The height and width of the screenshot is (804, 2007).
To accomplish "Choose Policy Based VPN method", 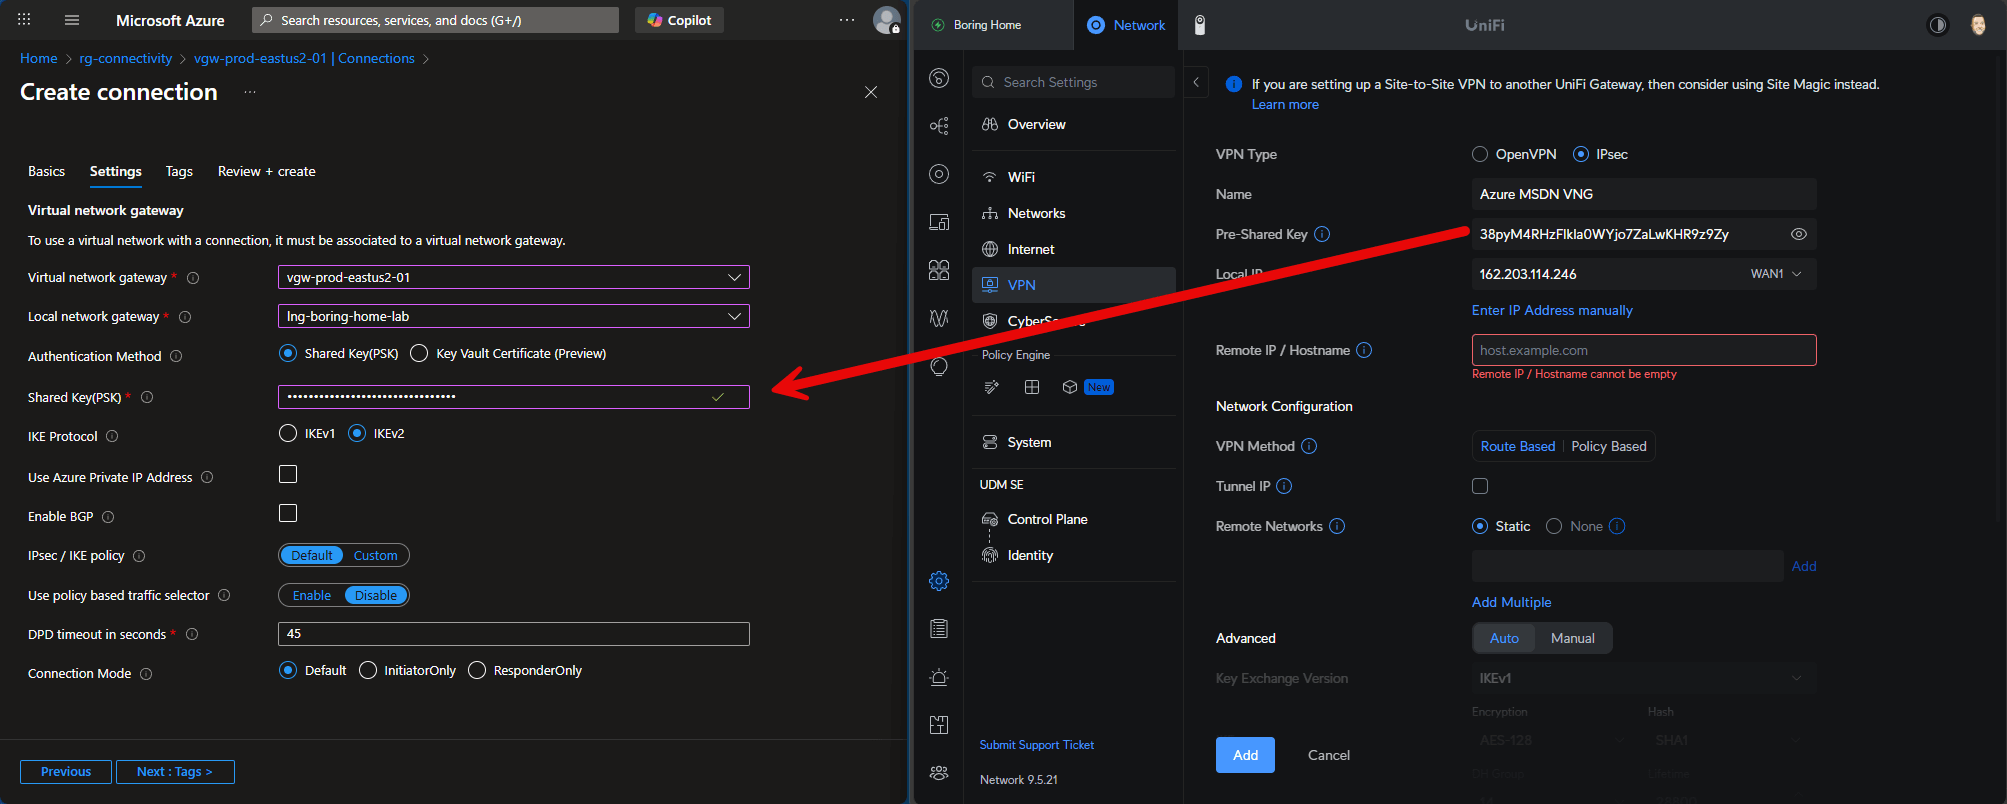I will coord(1608,446).
